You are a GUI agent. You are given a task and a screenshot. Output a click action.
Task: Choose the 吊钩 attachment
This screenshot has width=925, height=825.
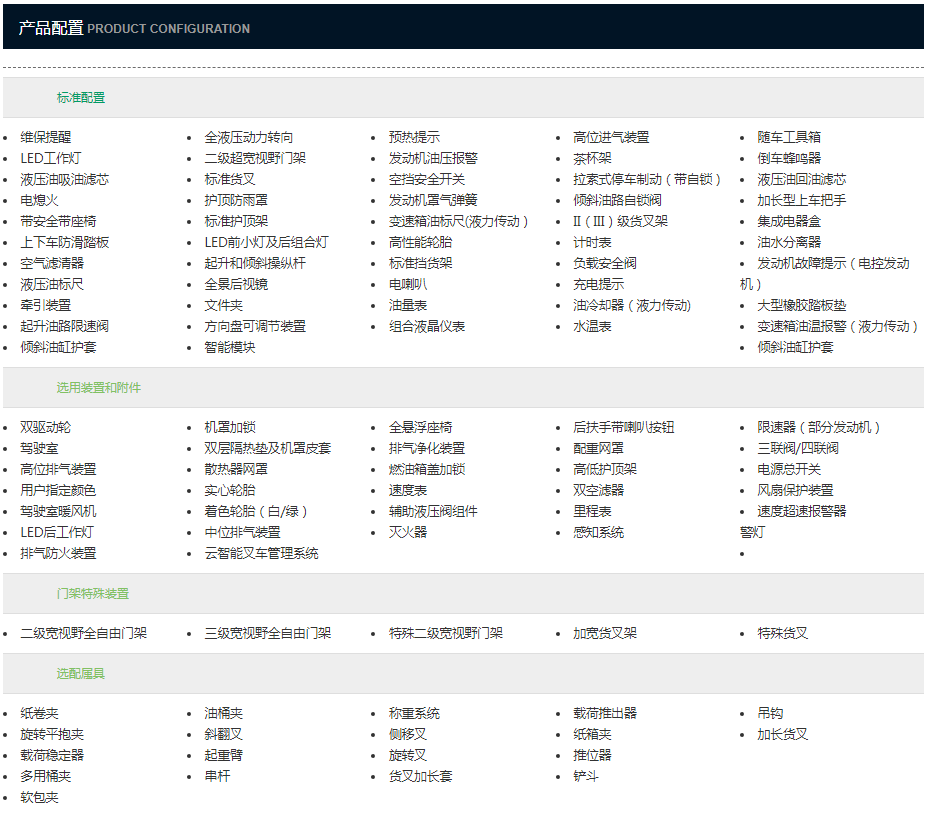(x=770, y=713)
